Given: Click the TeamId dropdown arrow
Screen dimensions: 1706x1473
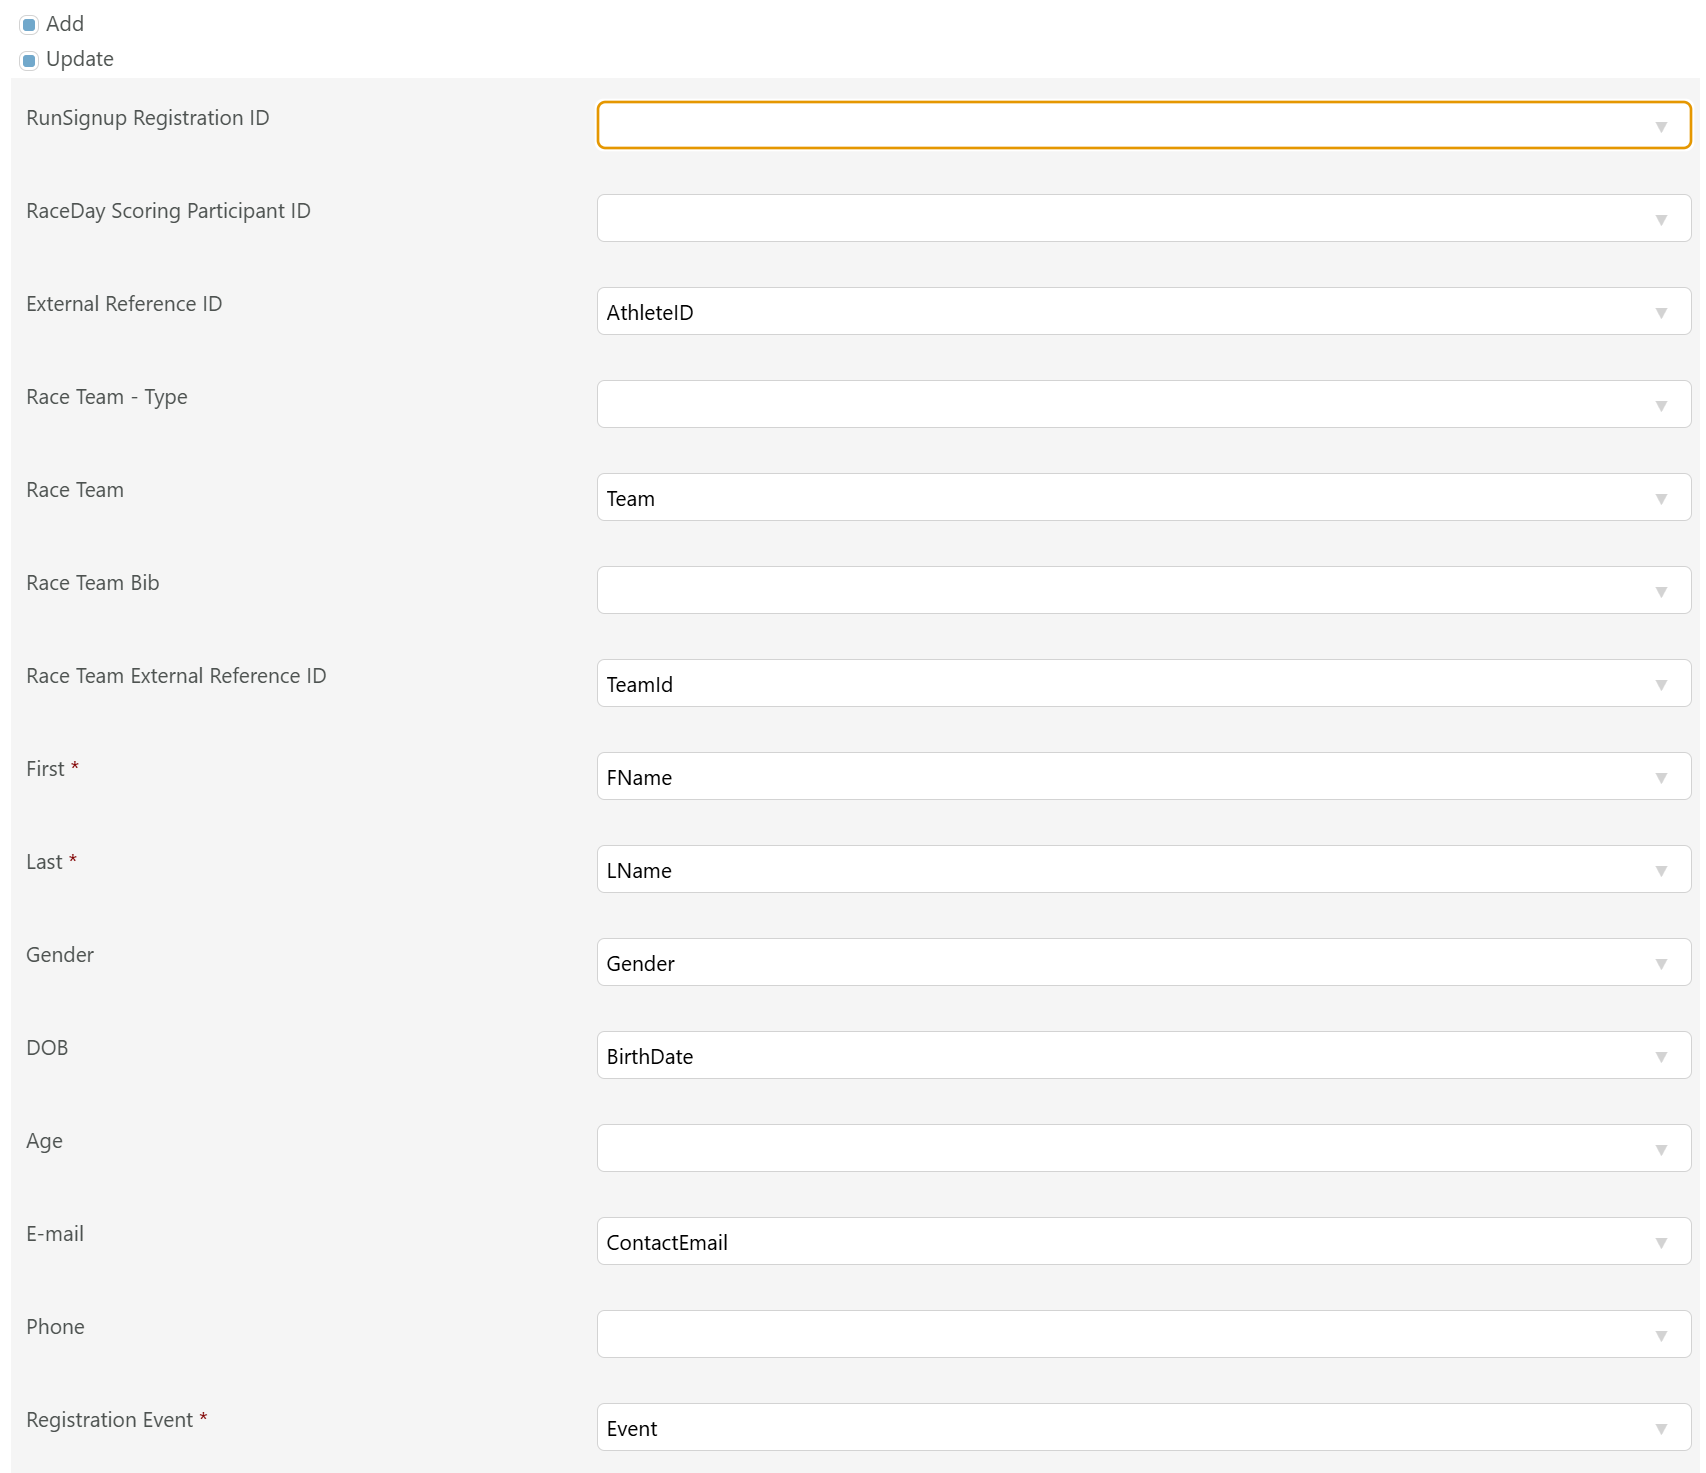Looking at the screenshot, I should [1660, 685].
